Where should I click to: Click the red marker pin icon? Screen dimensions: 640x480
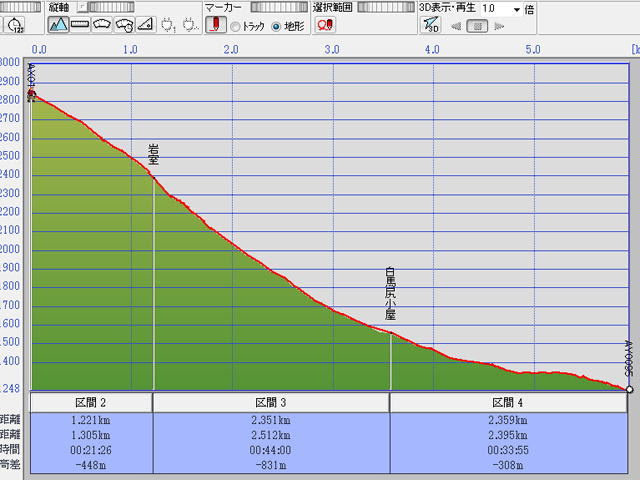216,25
